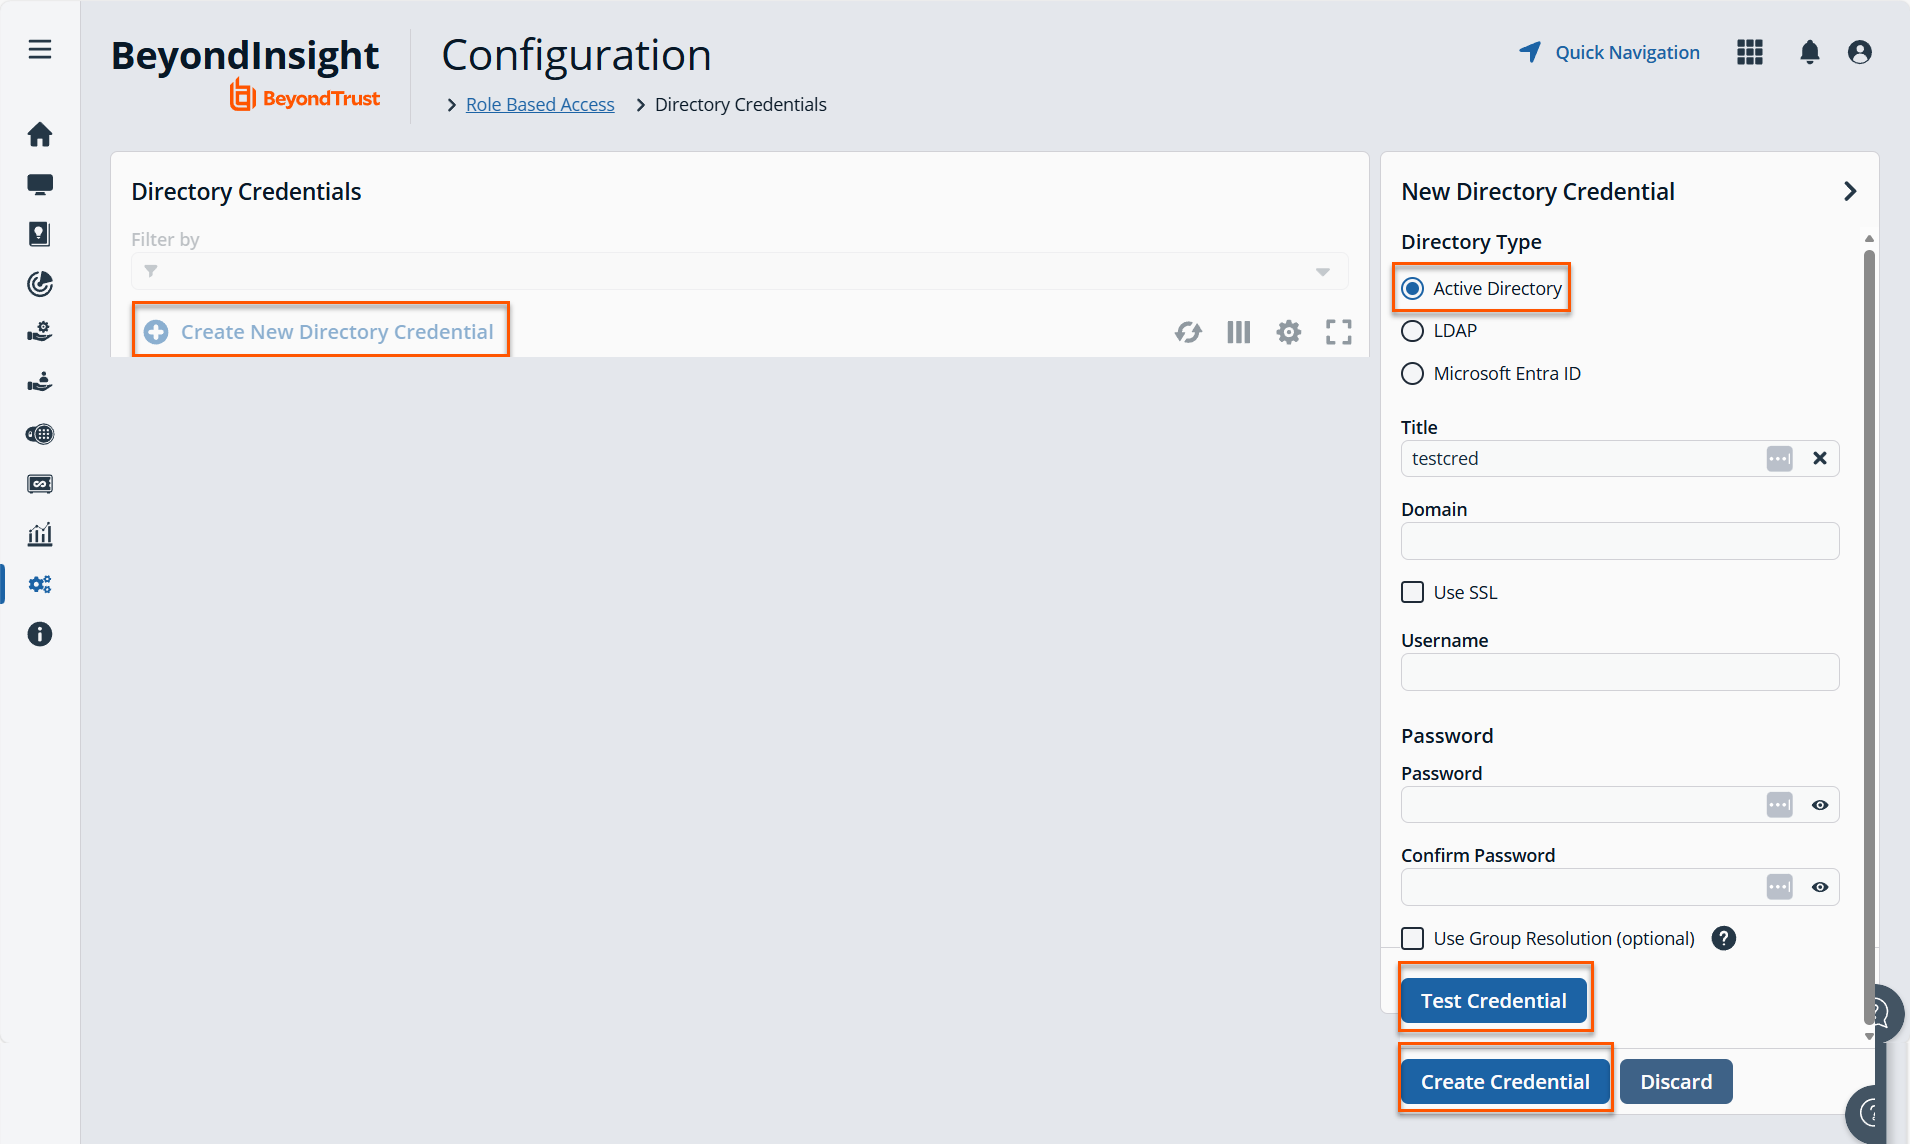Open Configuration gears in sidebar
1910x1144 pixels.
point(40,584)
